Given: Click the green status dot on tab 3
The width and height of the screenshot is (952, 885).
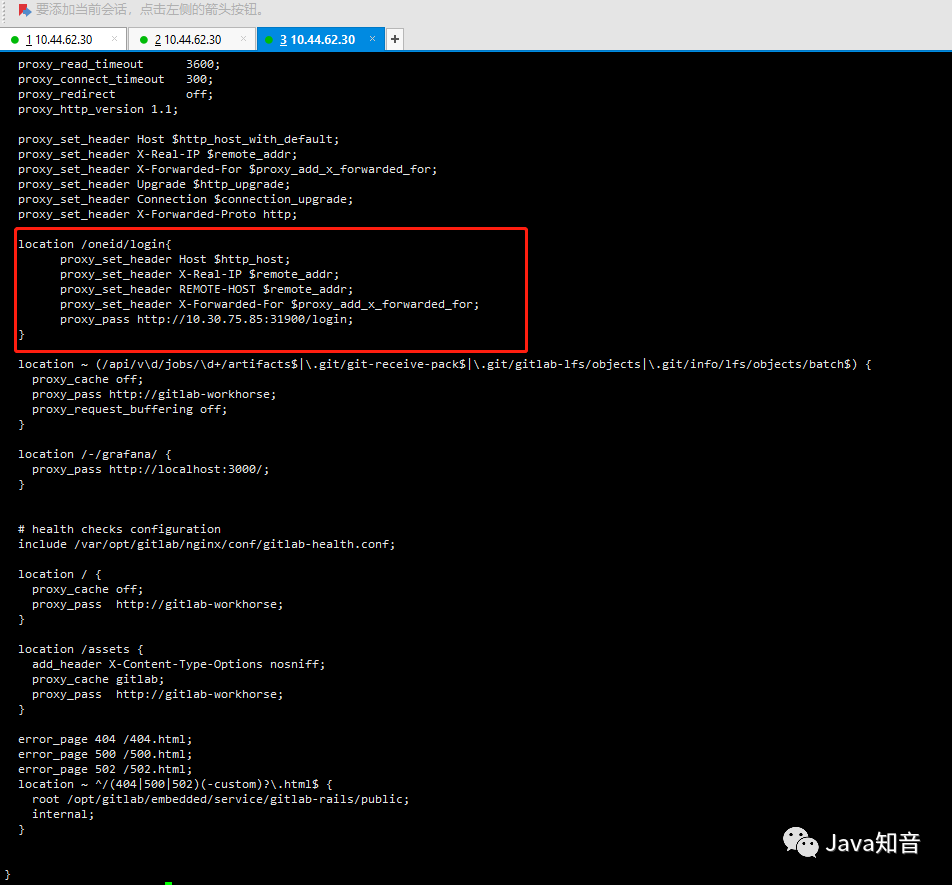Looking at the screenshot, I should pyautogui.click(x=269, y=40).
